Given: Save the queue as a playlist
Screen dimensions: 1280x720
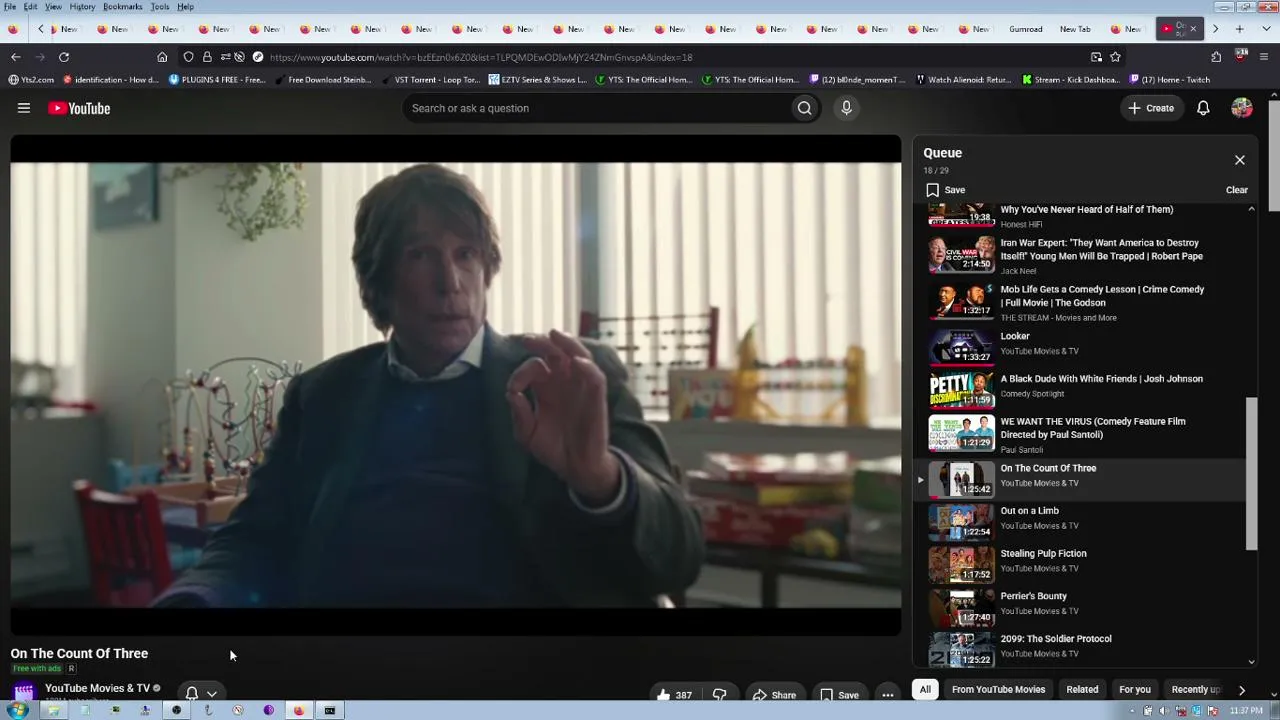Looking at the screenshot, I should (x=945, y=190).
